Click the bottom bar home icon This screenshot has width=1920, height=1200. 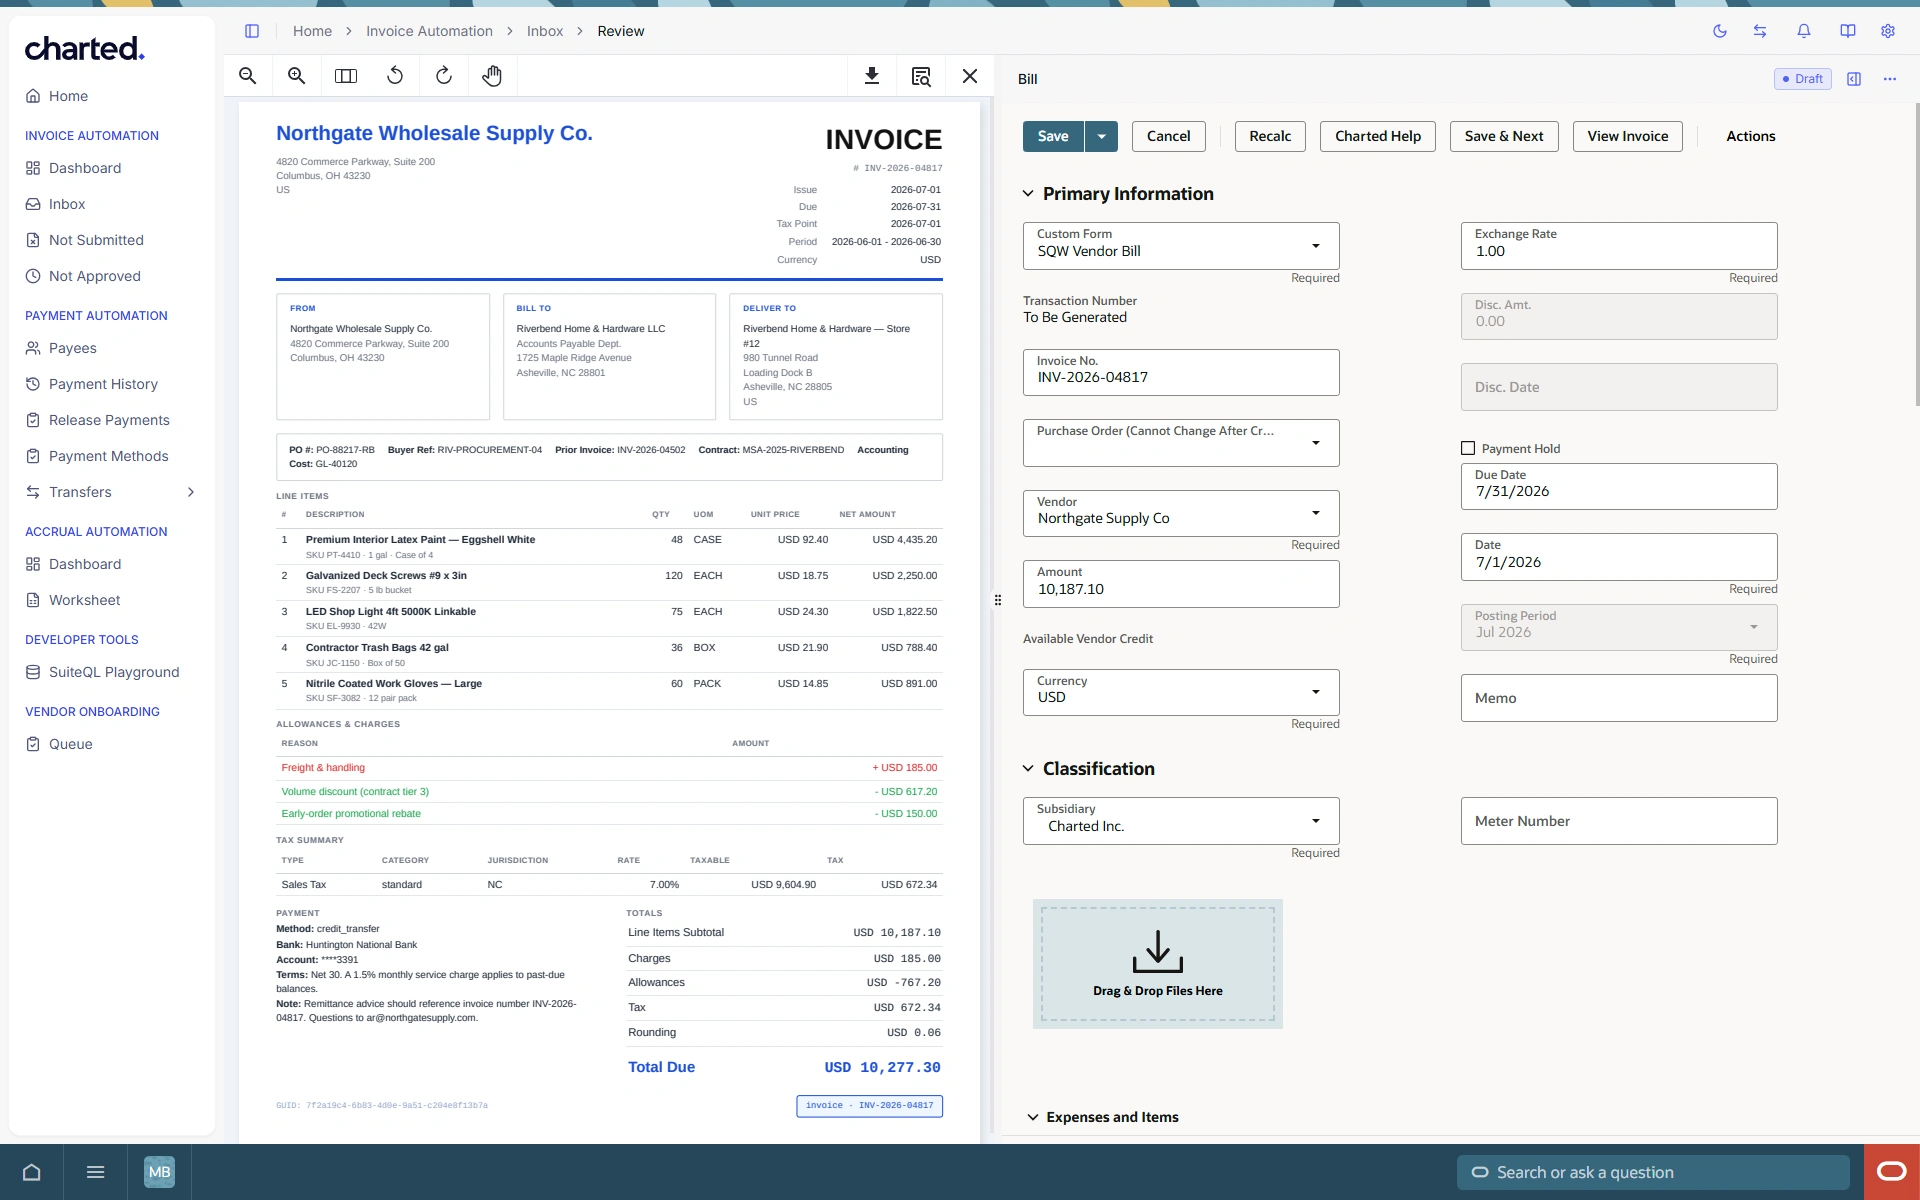pyautogui.click(x=32, y=1172)
